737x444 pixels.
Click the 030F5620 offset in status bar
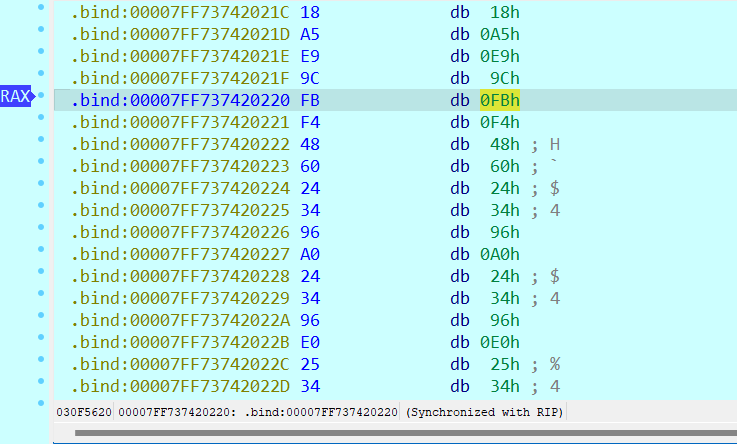click(x=84, y=412)
